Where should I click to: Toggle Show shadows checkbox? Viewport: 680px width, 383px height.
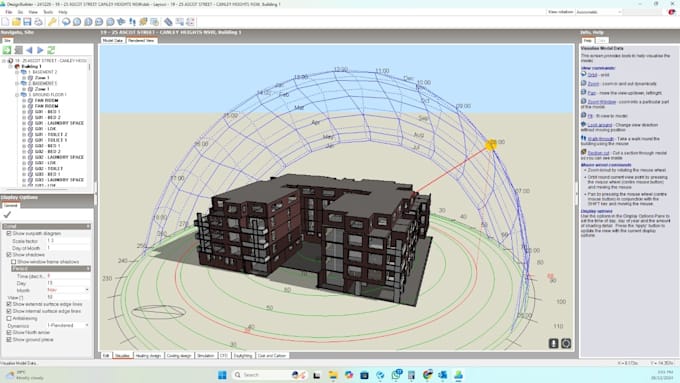point(9,255)
